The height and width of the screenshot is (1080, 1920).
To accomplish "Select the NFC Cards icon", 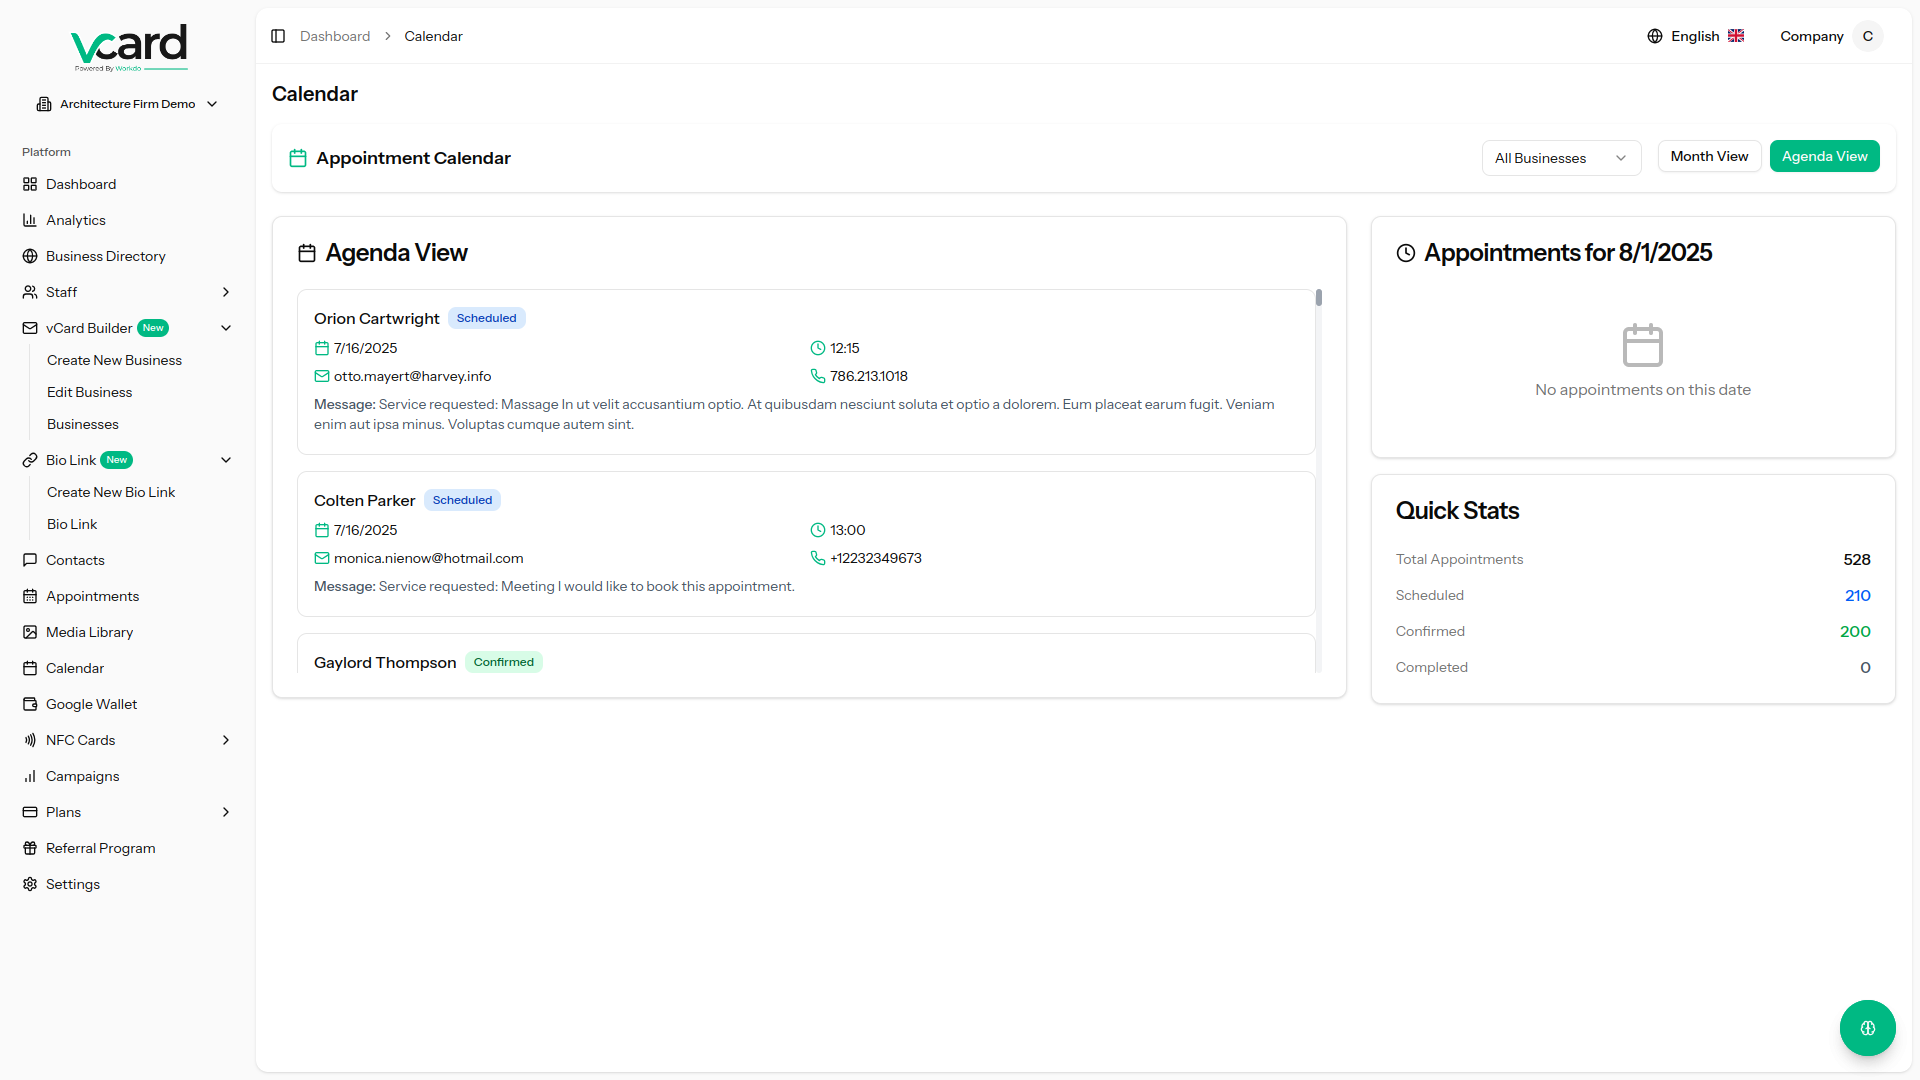I will pyautogui.click(x=30, y=740).
